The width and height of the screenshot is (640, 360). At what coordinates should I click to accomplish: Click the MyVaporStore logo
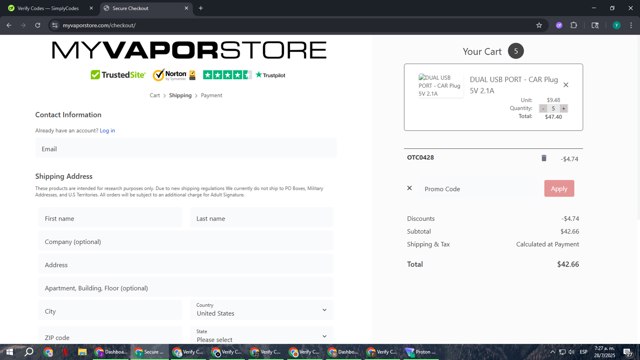coord(189,50)
